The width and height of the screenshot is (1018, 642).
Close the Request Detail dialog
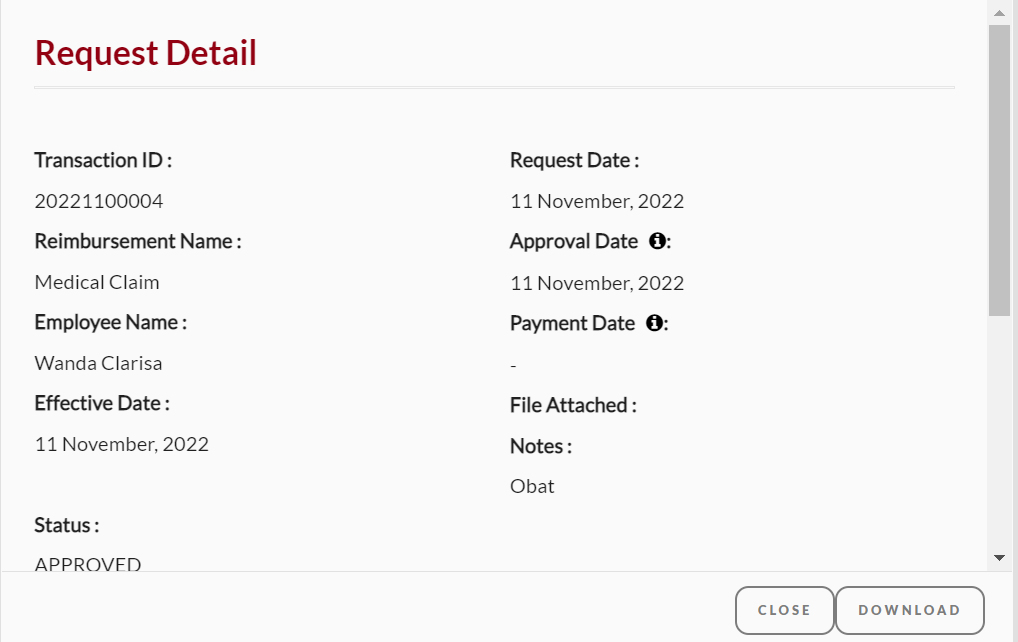[784, 610]
